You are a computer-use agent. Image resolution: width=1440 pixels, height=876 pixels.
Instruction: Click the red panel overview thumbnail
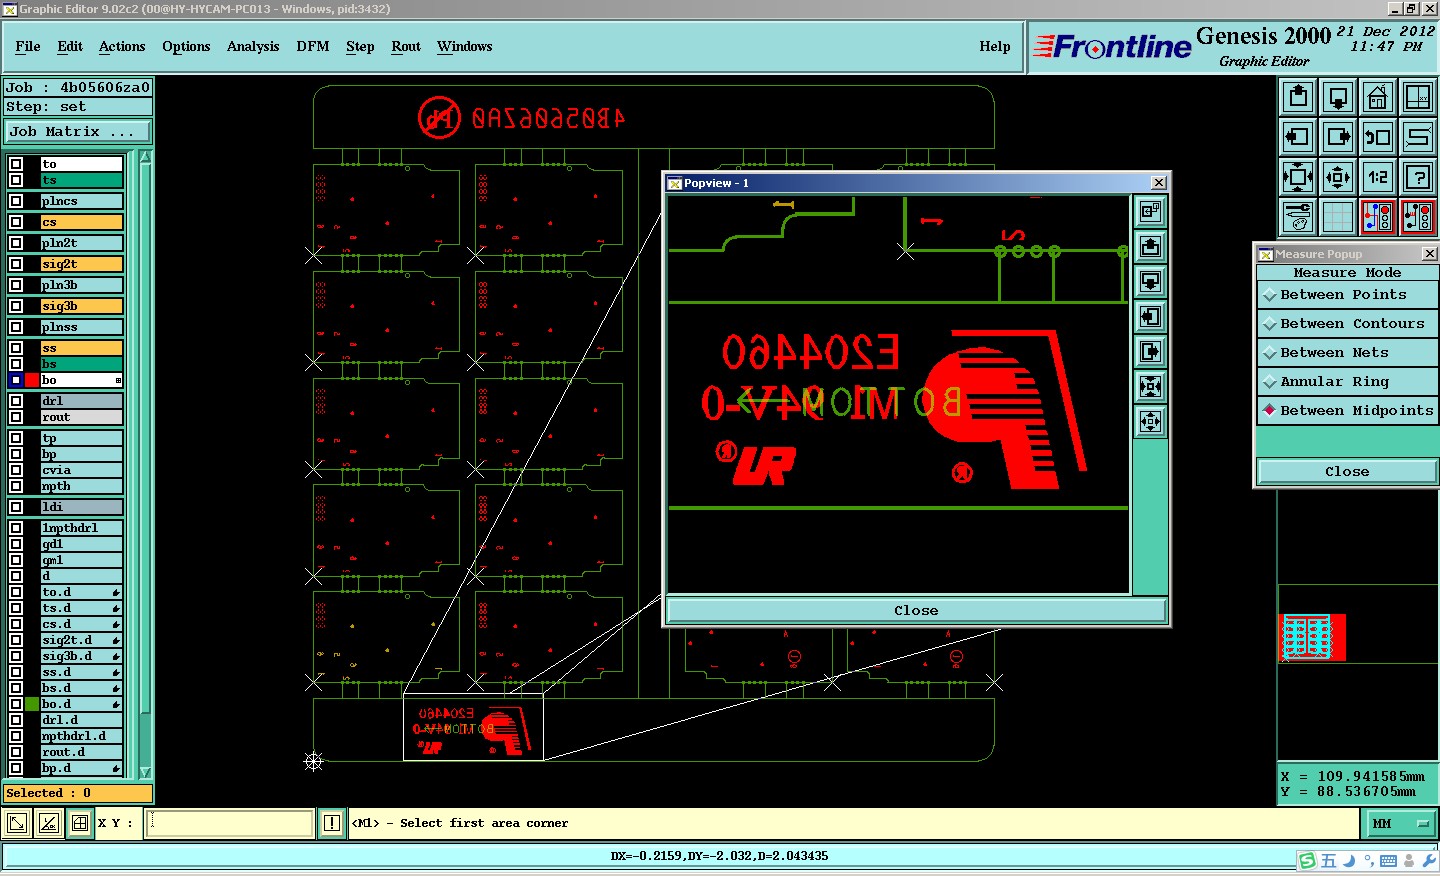(1312, 638)
